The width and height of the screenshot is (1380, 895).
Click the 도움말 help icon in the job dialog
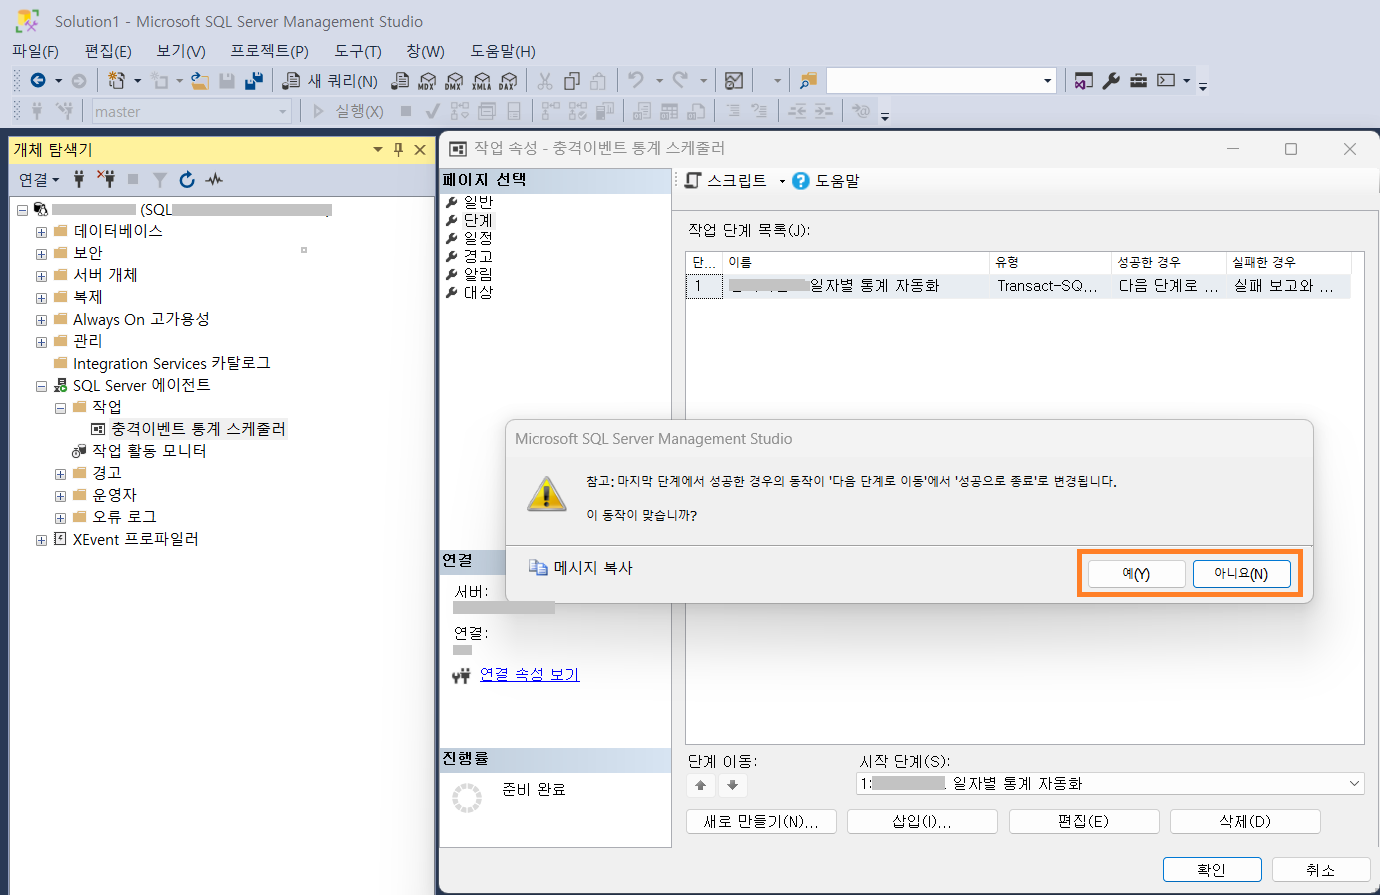tap(800, 181)
